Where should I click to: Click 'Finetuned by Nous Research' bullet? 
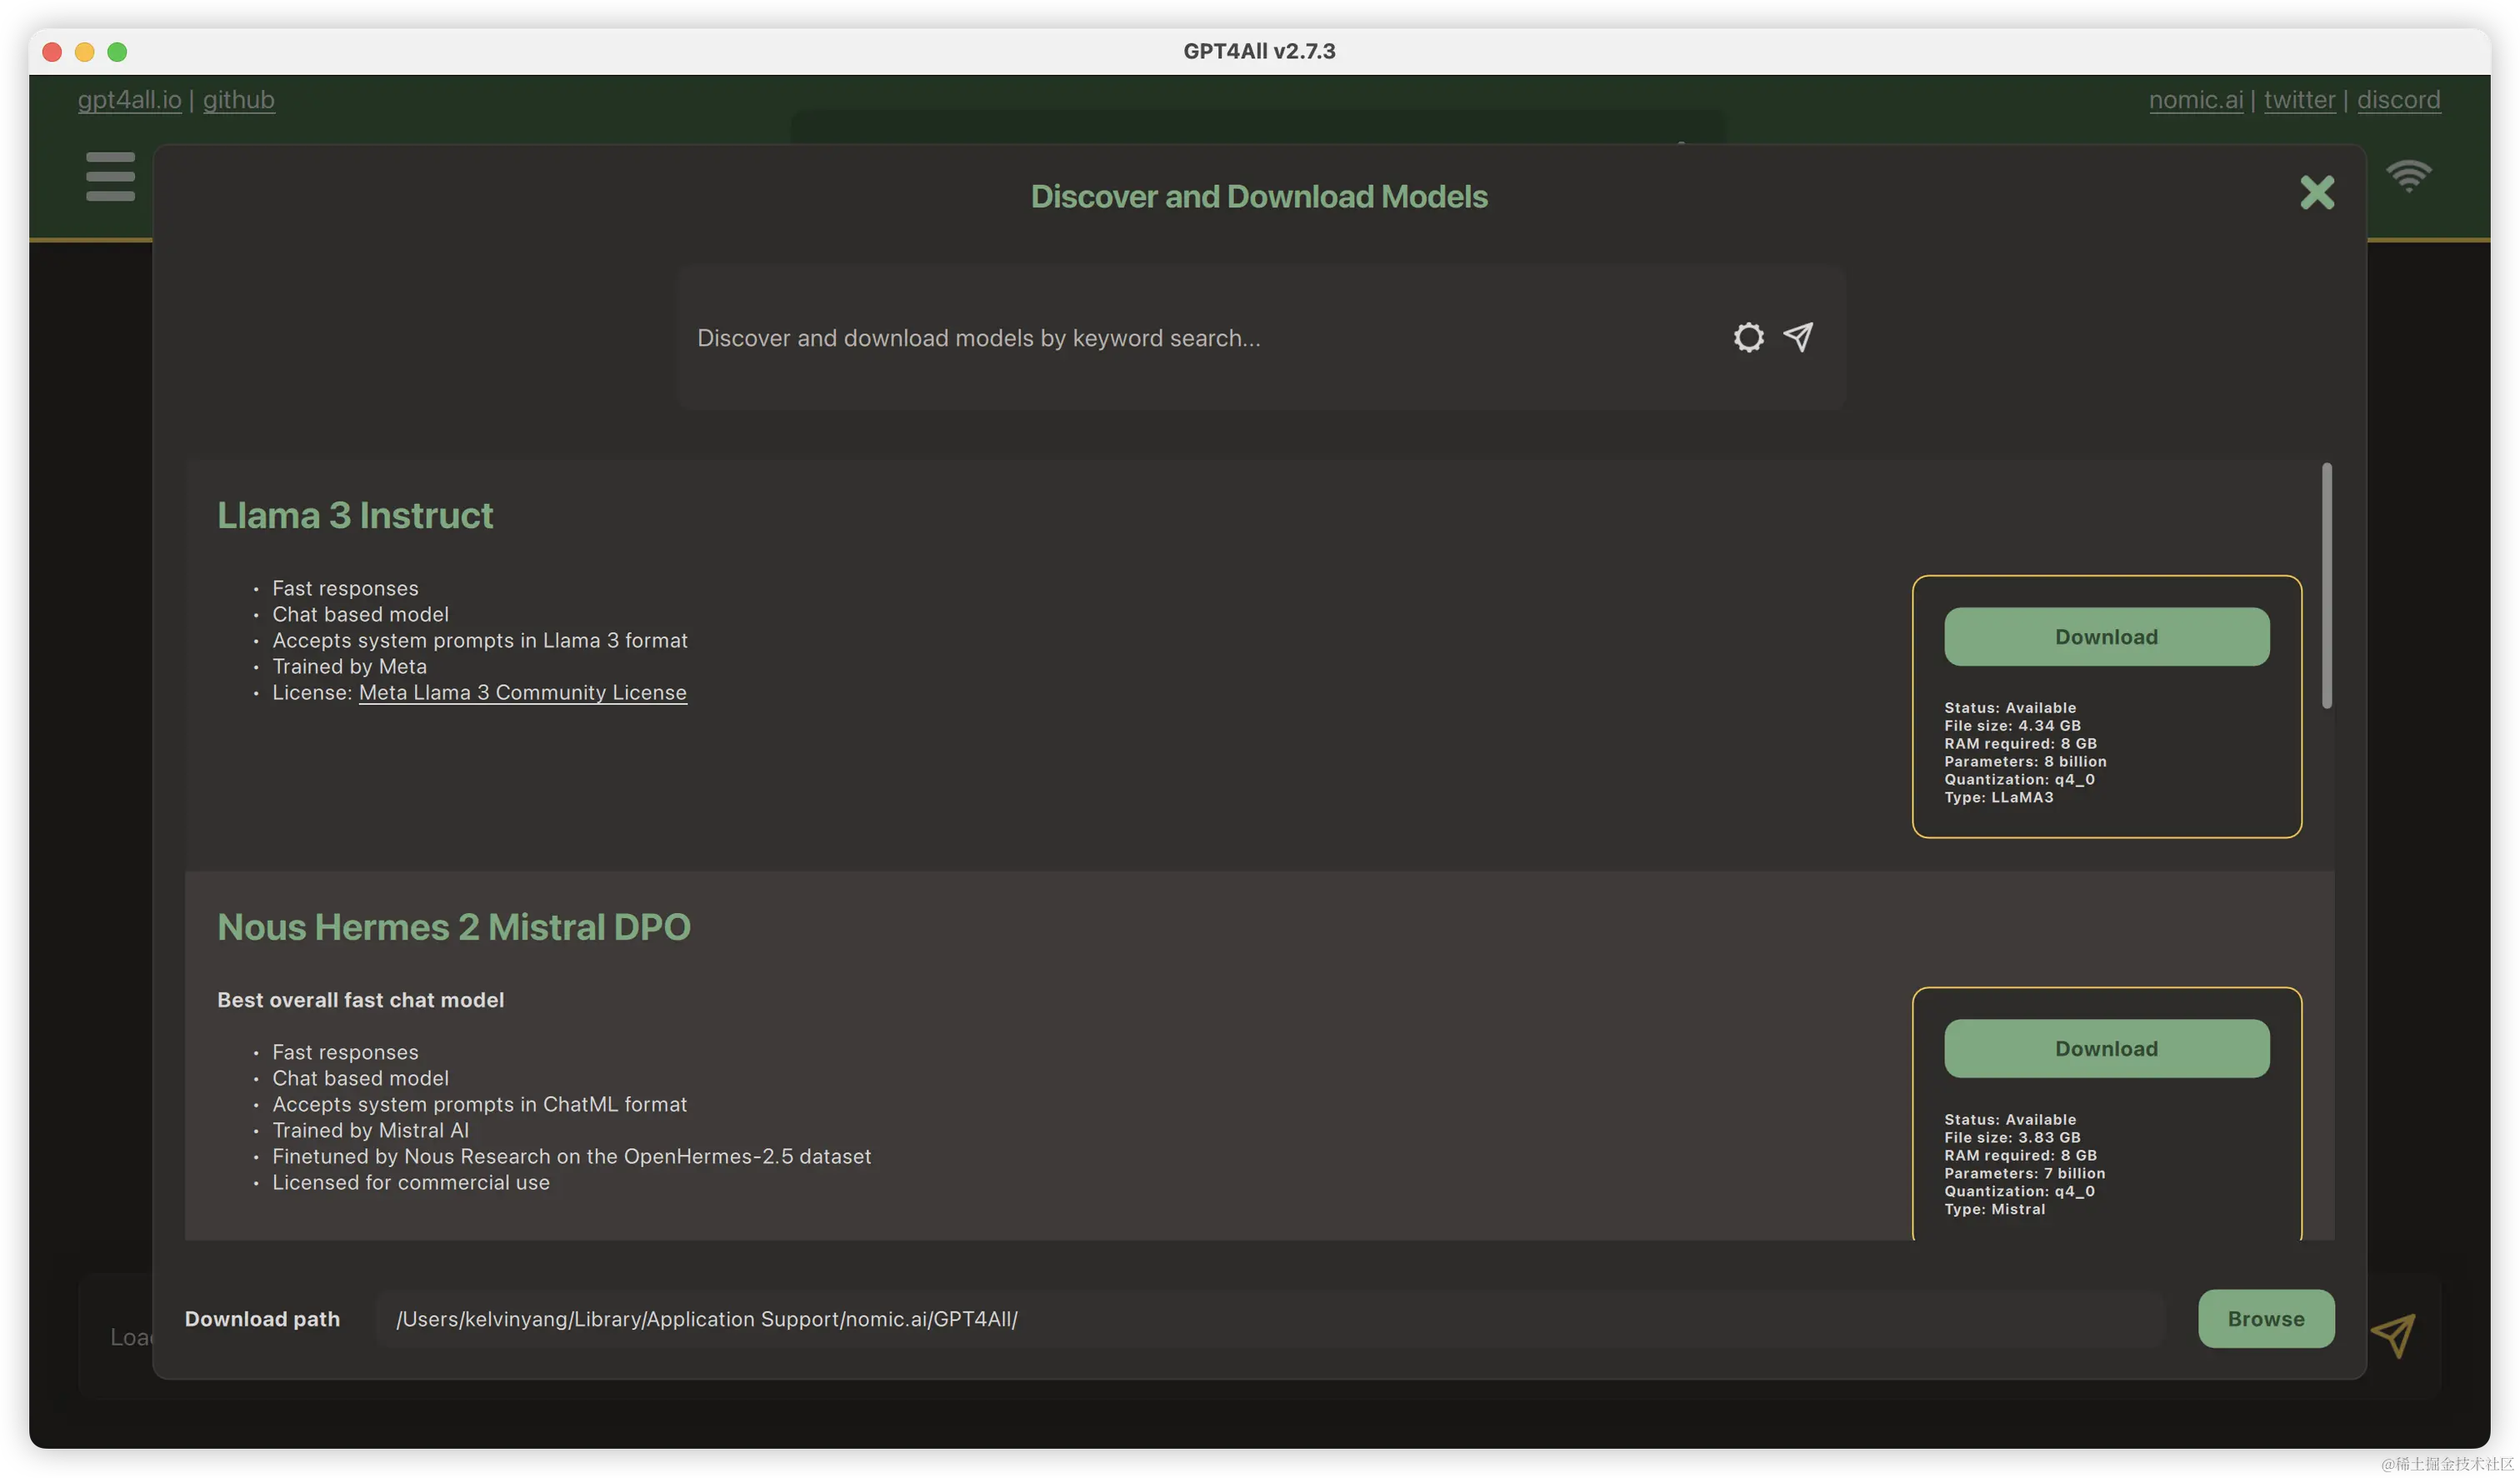[572, 1157]
